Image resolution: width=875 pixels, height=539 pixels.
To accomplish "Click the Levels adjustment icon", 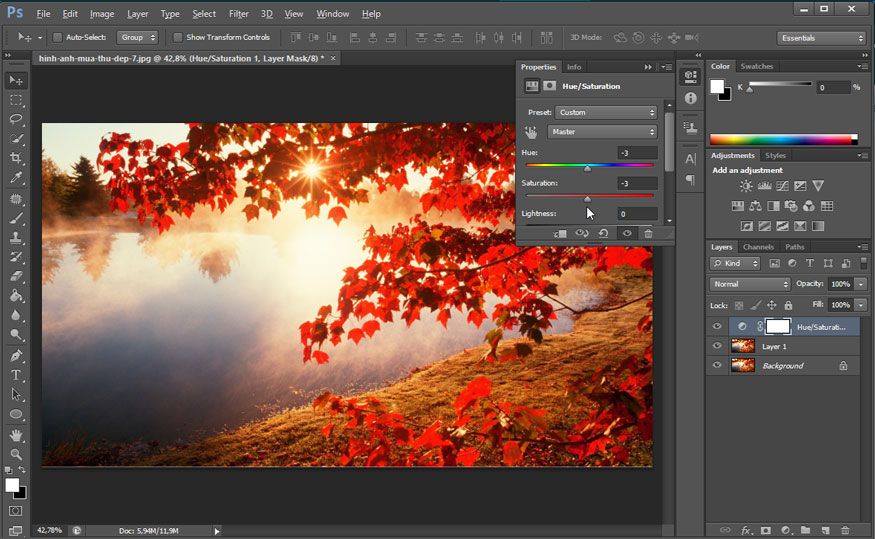I will pyautogui.click(x=764, y=186).
